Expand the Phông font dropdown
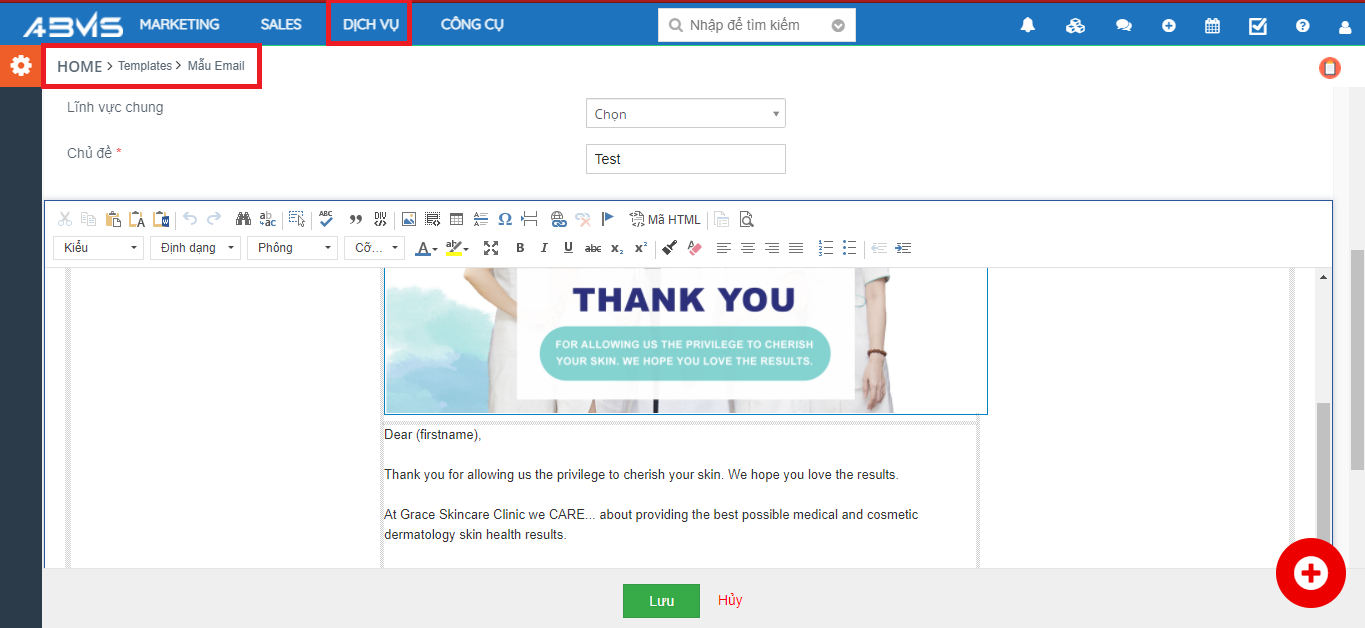The height and width of the screenshot is (628, 1365). coord(293,248)
